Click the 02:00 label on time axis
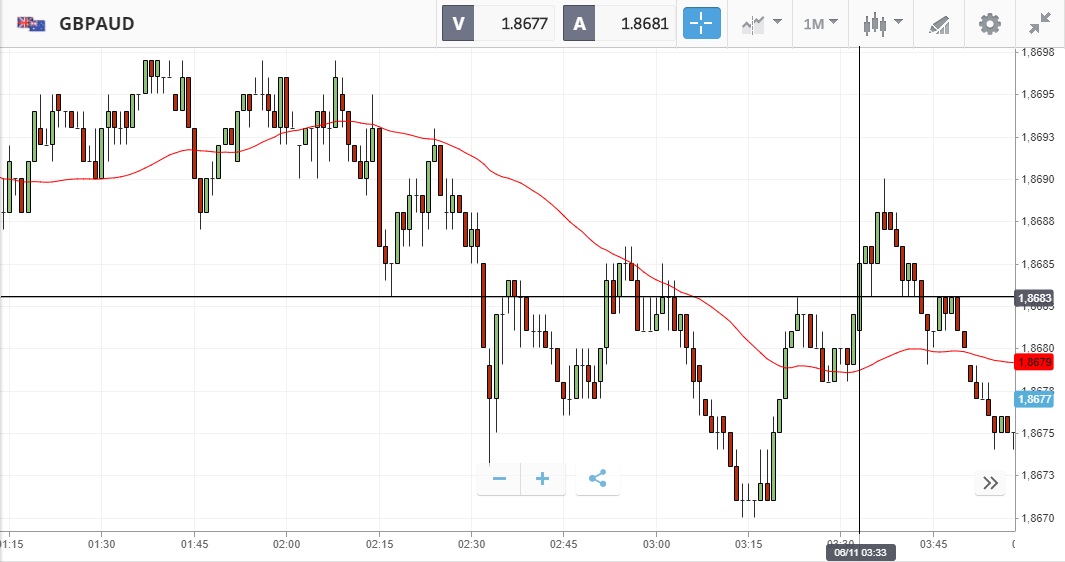The height and width of the screenshot is (562, 1065). tap(286, 544)
